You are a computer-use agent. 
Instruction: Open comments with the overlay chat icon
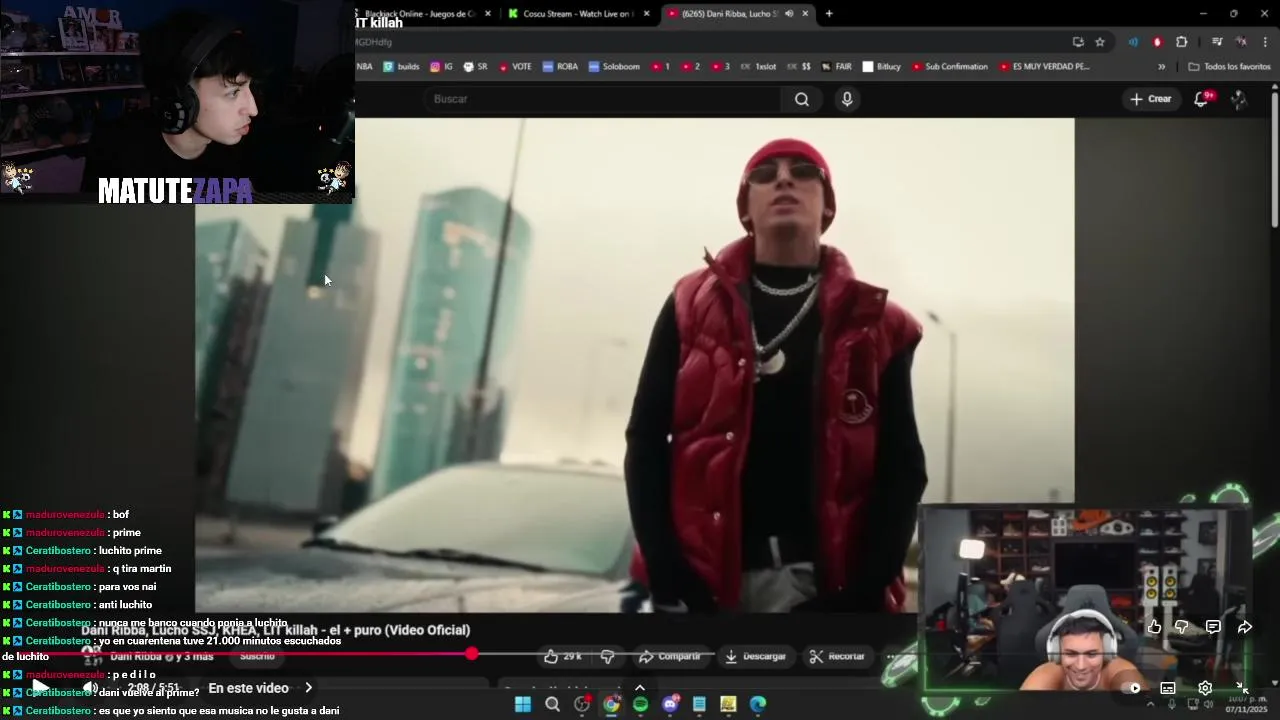coord(1213,627)
